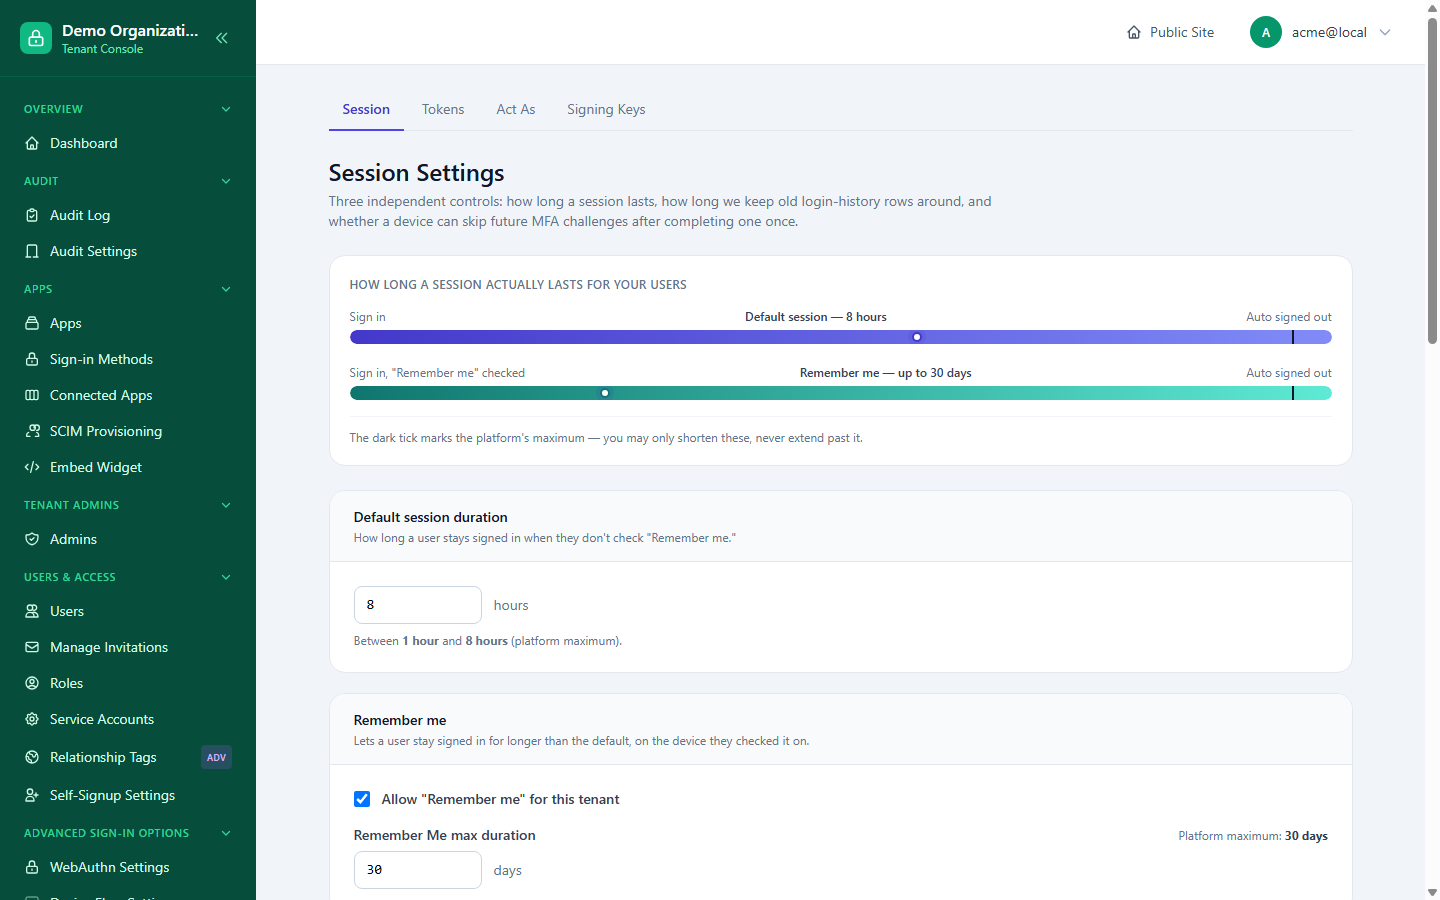Open the acme@local account dropdown chevron
The width and height of the screenshot is (1440, 900).
(1385, 32)
